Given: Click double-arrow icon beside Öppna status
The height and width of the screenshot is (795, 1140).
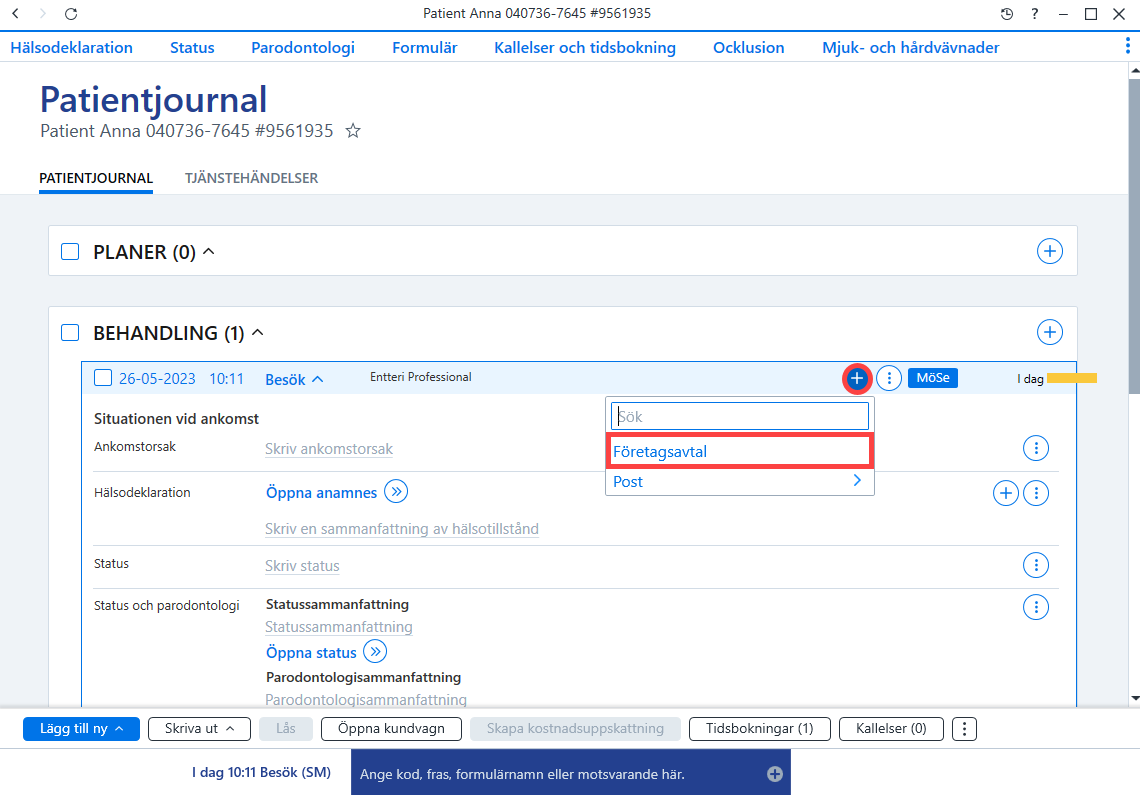Looking at the screenshot, I should [x=375, y=652].
